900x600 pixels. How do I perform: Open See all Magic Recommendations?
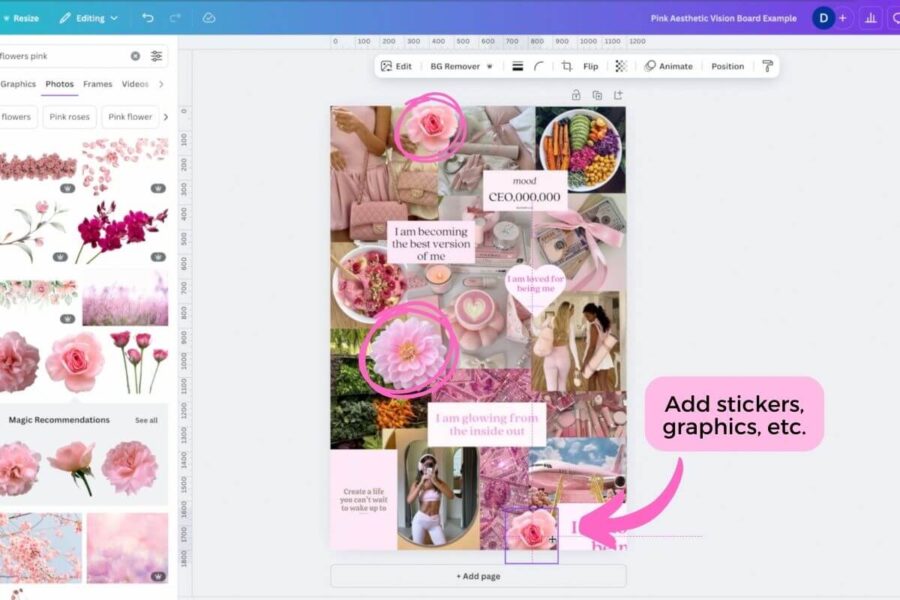145,419
